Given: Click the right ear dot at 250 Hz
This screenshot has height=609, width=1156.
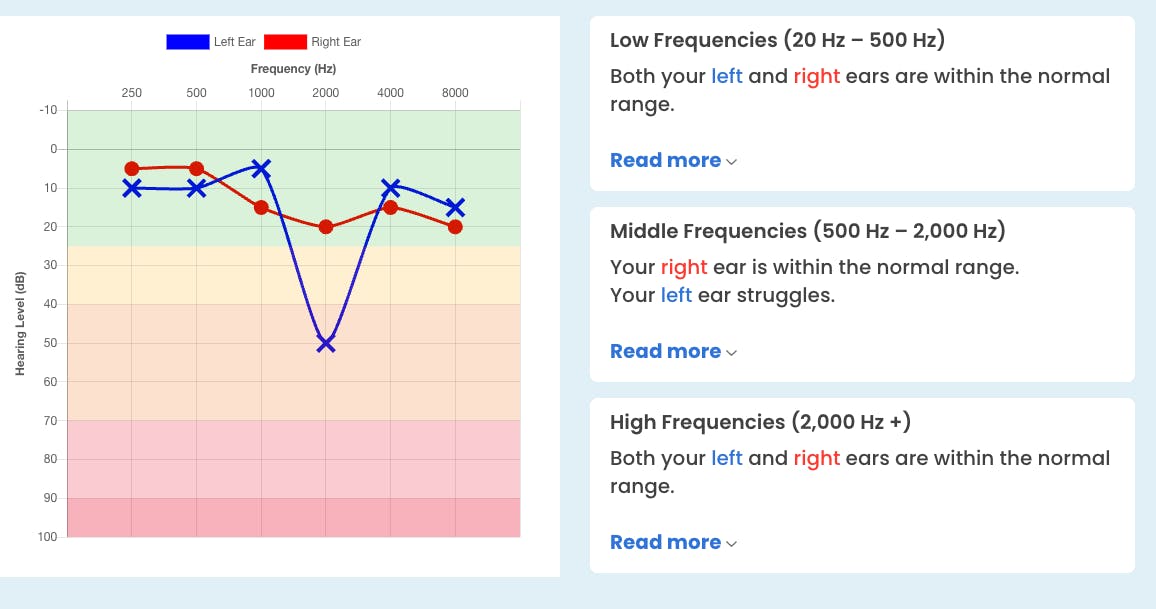Looking at the screenshot, I should [x=132, y=168].
